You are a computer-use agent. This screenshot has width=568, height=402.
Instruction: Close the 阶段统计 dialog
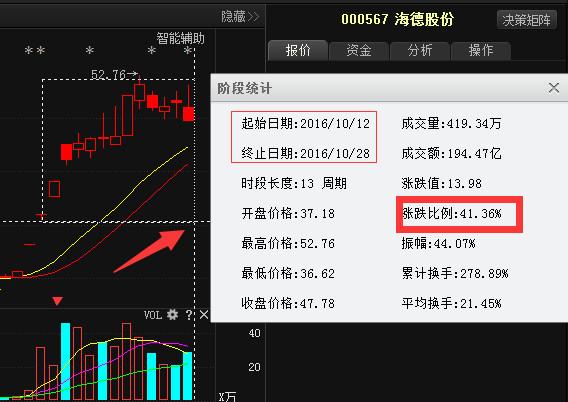(x=554, y=88)
